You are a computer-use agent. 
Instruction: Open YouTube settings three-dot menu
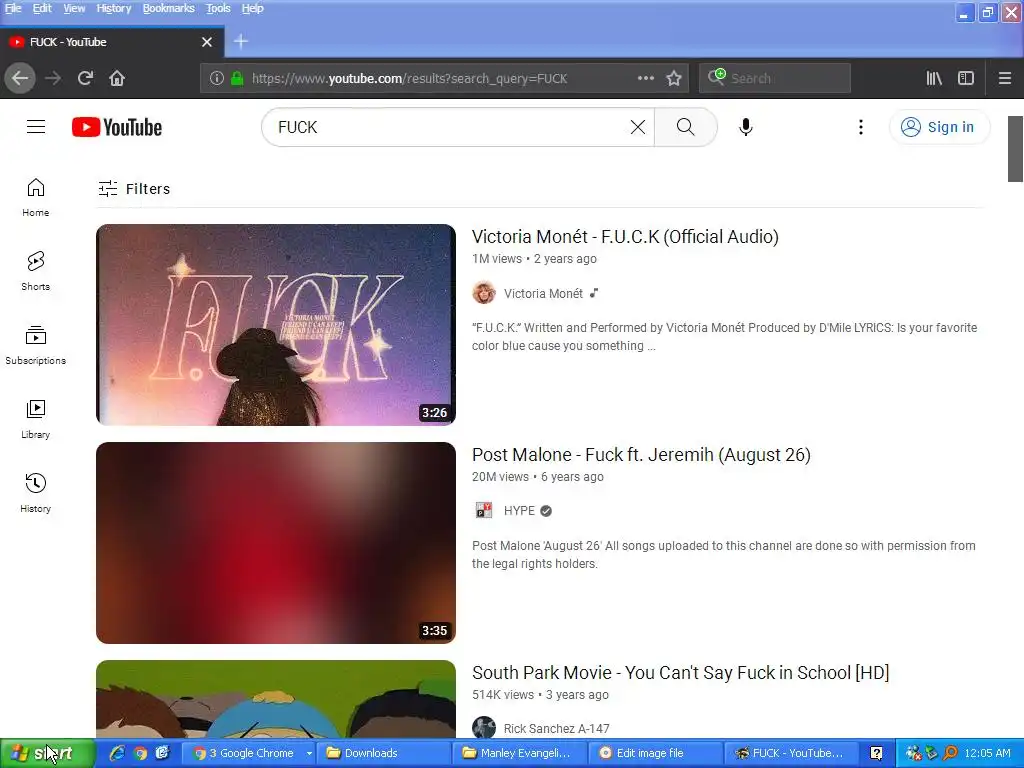click(861, 127)
